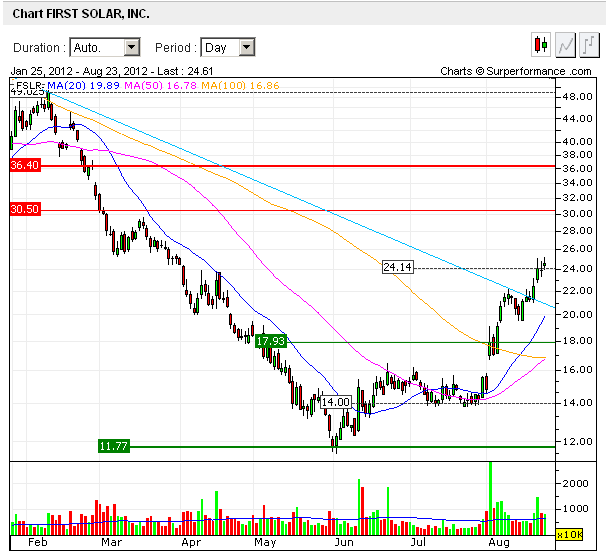This screenshot has height=558, width=606.
Task: Click the green 17.93 support level label
Action: (x=271, y=341)
